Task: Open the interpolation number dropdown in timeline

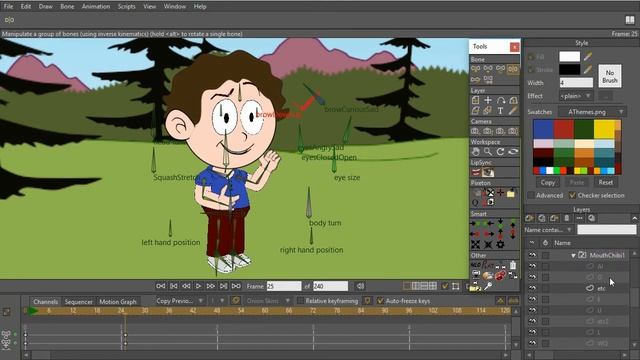Action: click(x=217, y=301)
